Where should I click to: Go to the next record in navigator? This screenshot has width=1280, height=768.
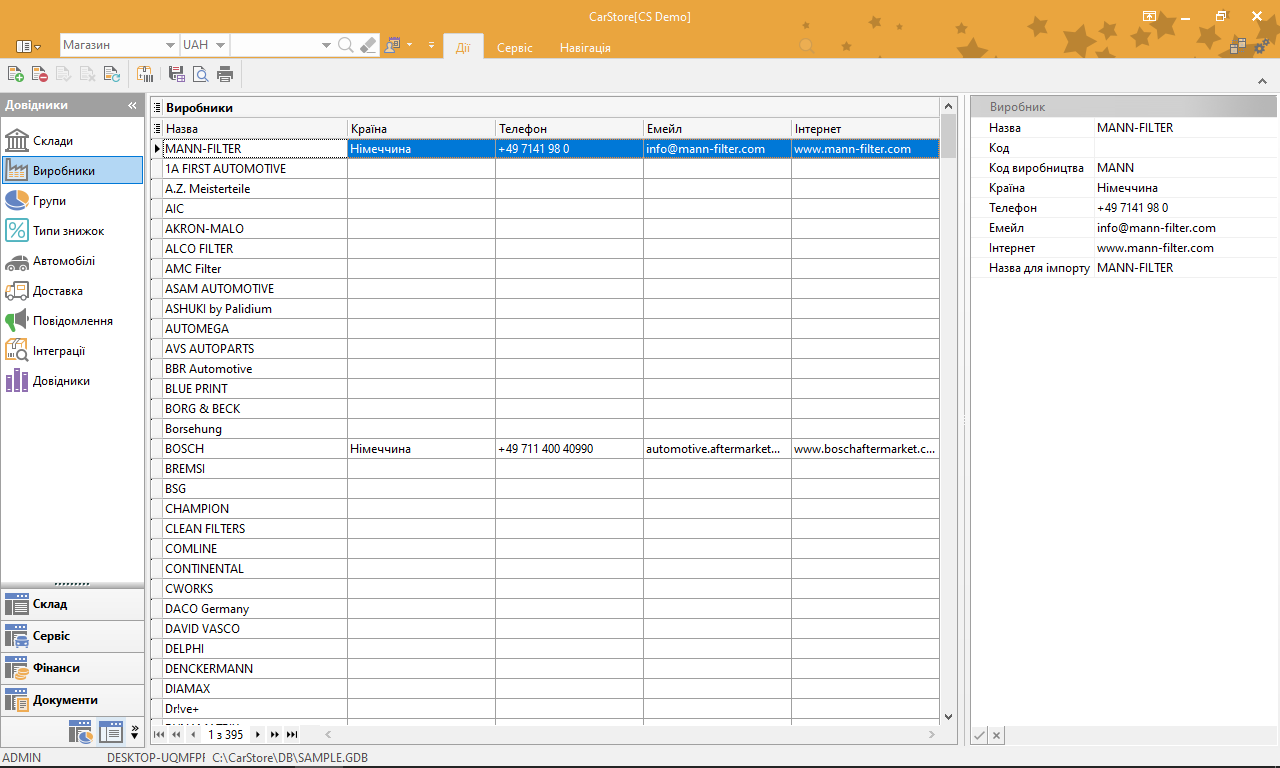pyautogui.click(x=258, y=734)
